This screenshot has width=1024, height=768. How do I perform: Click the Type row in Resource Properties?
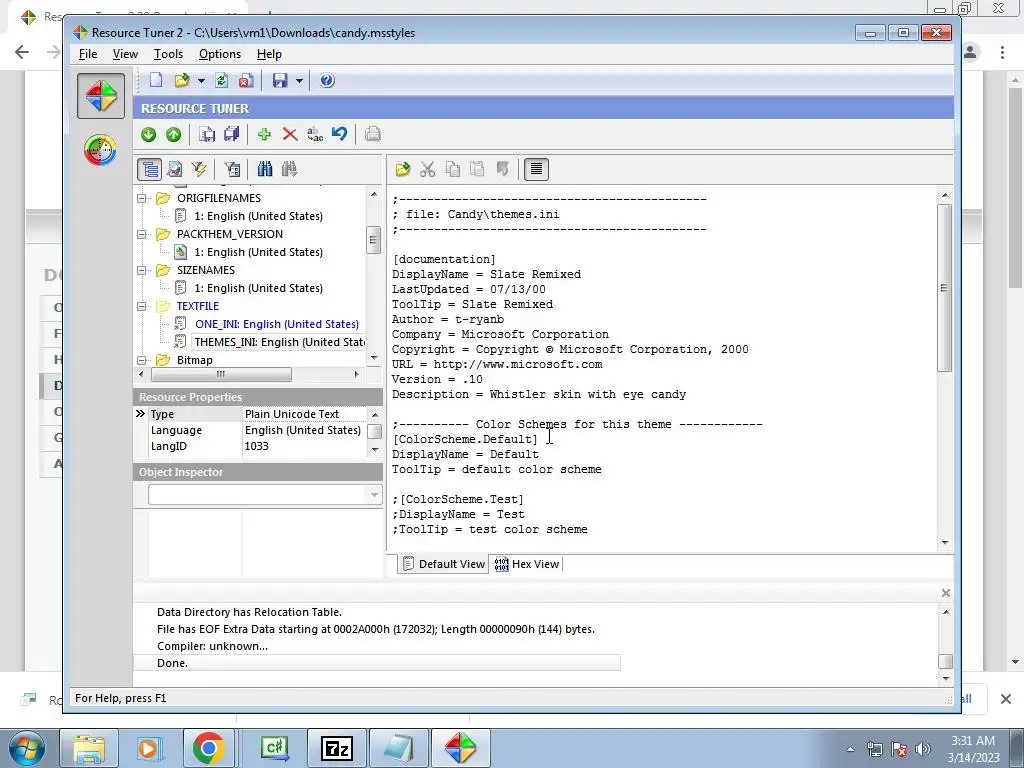coord(251,414)
